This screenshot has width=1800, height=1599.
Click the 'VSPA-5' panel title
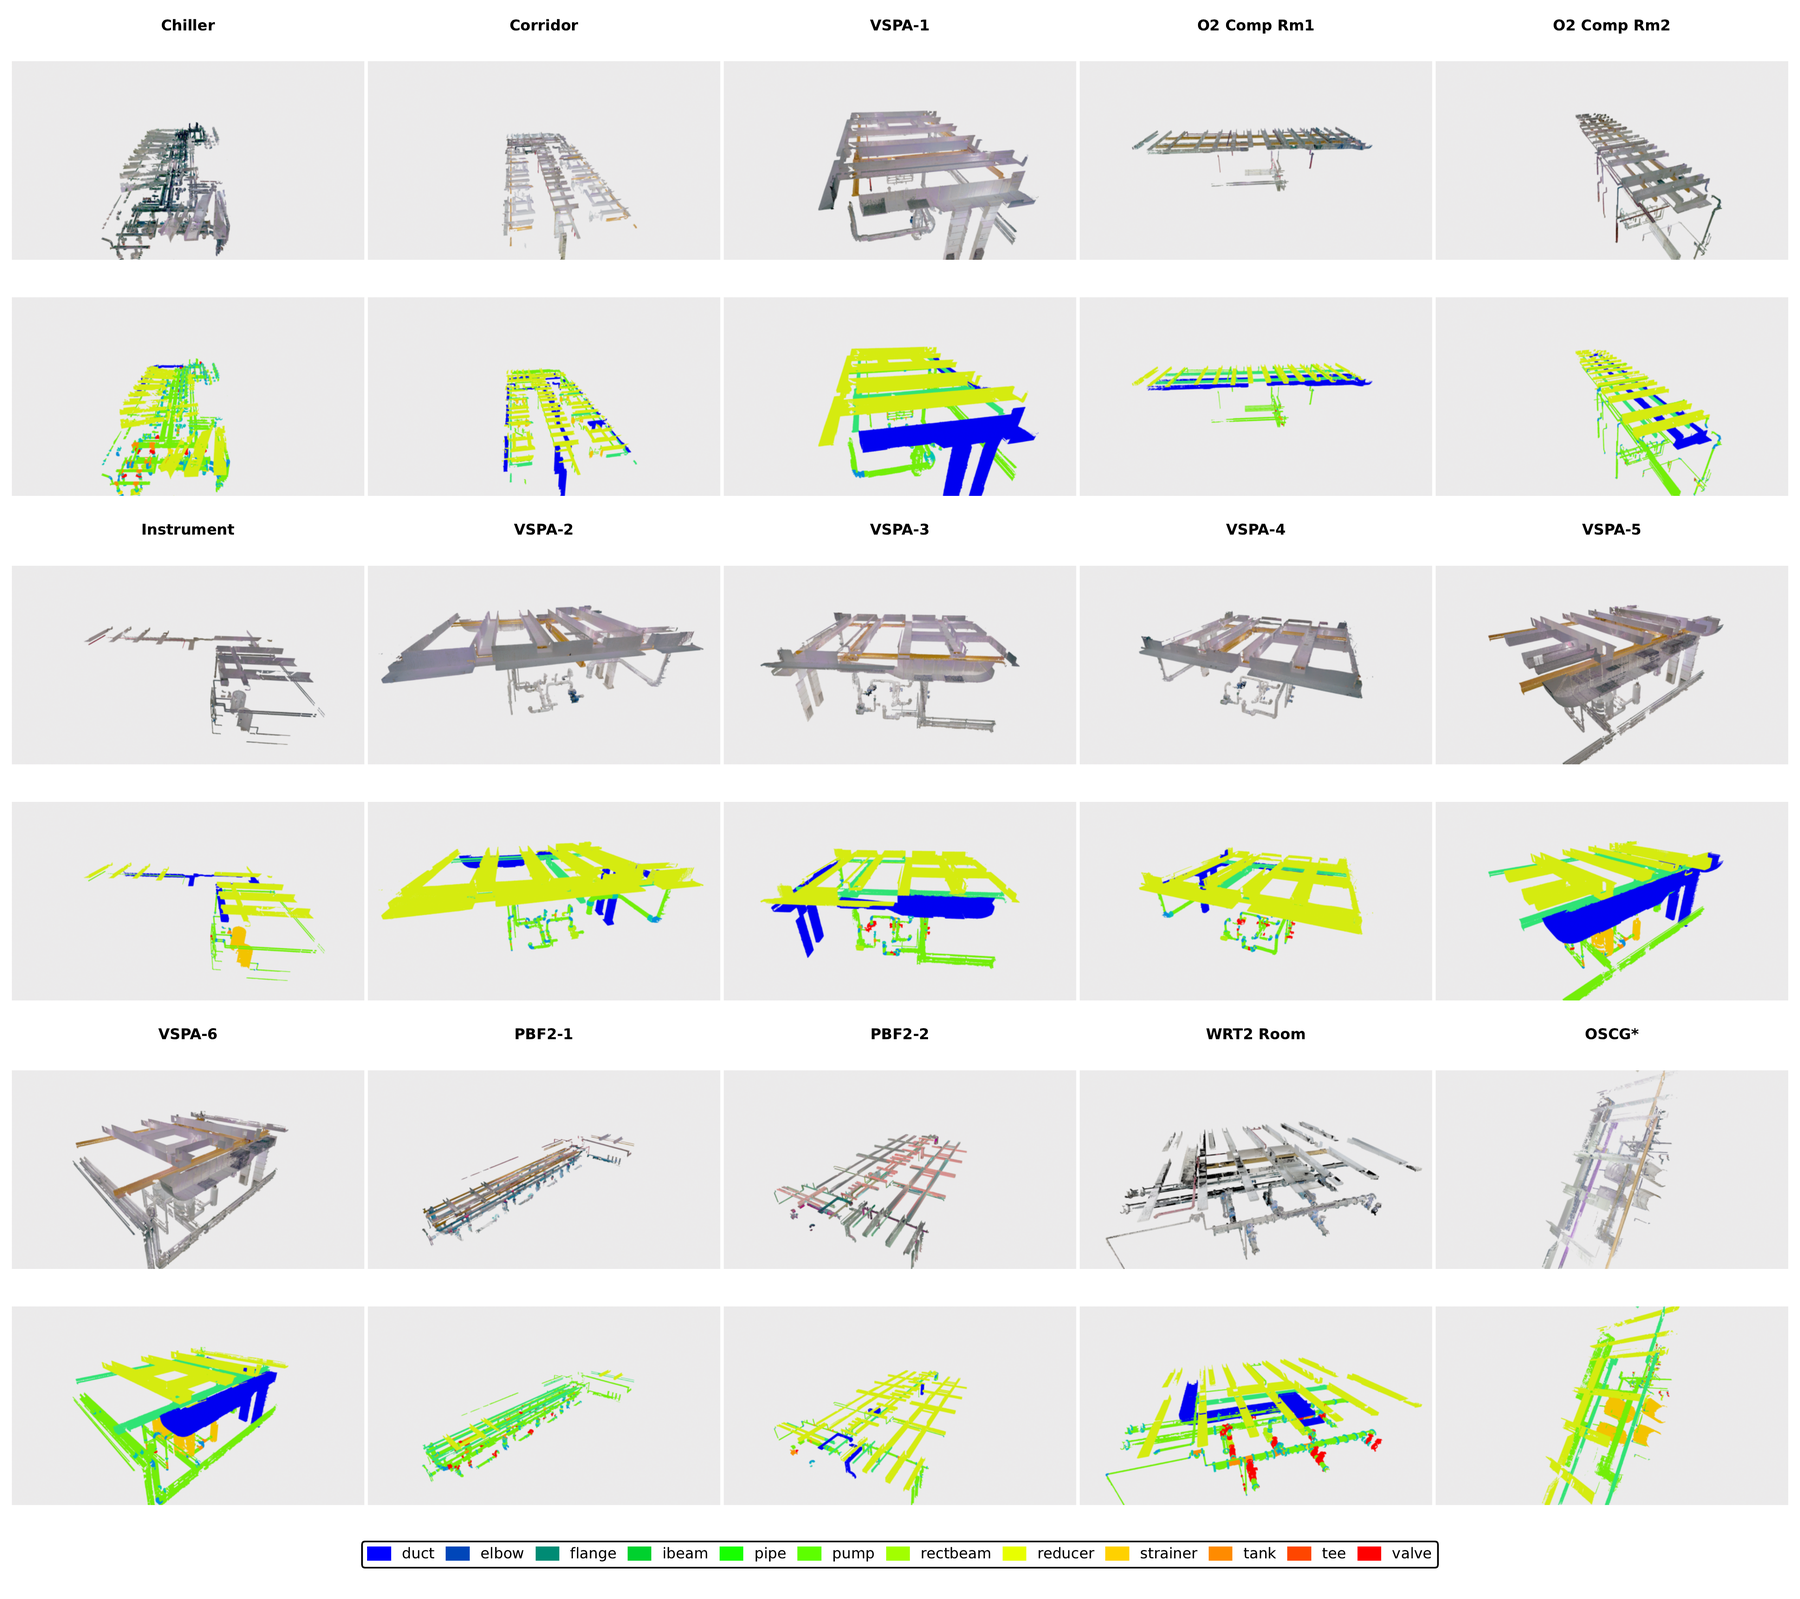coord(1612,530)
